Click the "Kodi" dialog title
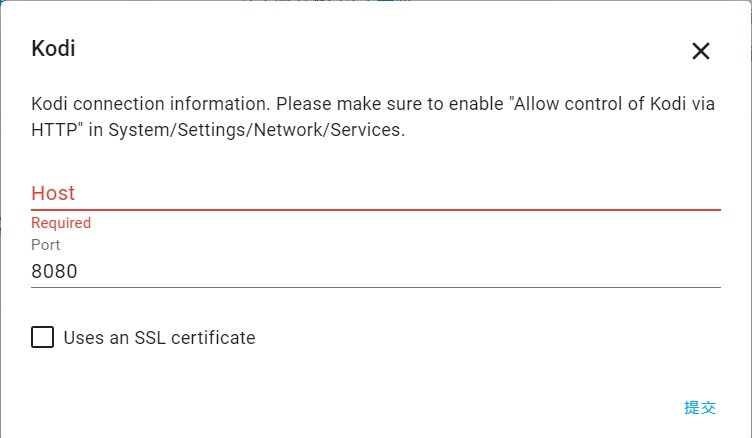752x438 pixels. coord(53,48)
